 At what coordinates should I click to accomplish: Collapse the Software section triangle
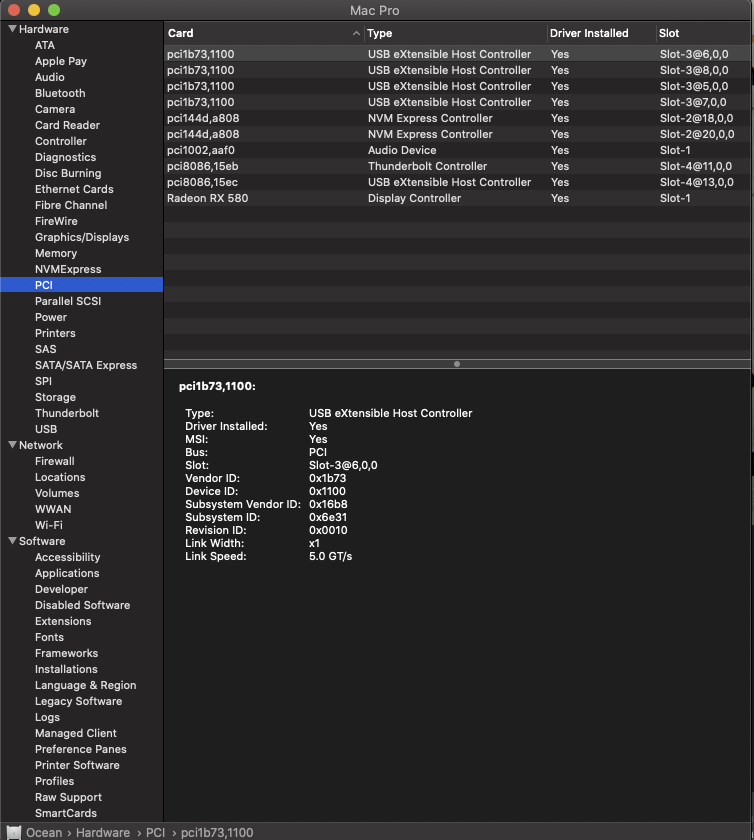pyautogui.click(x=12, y=541)
